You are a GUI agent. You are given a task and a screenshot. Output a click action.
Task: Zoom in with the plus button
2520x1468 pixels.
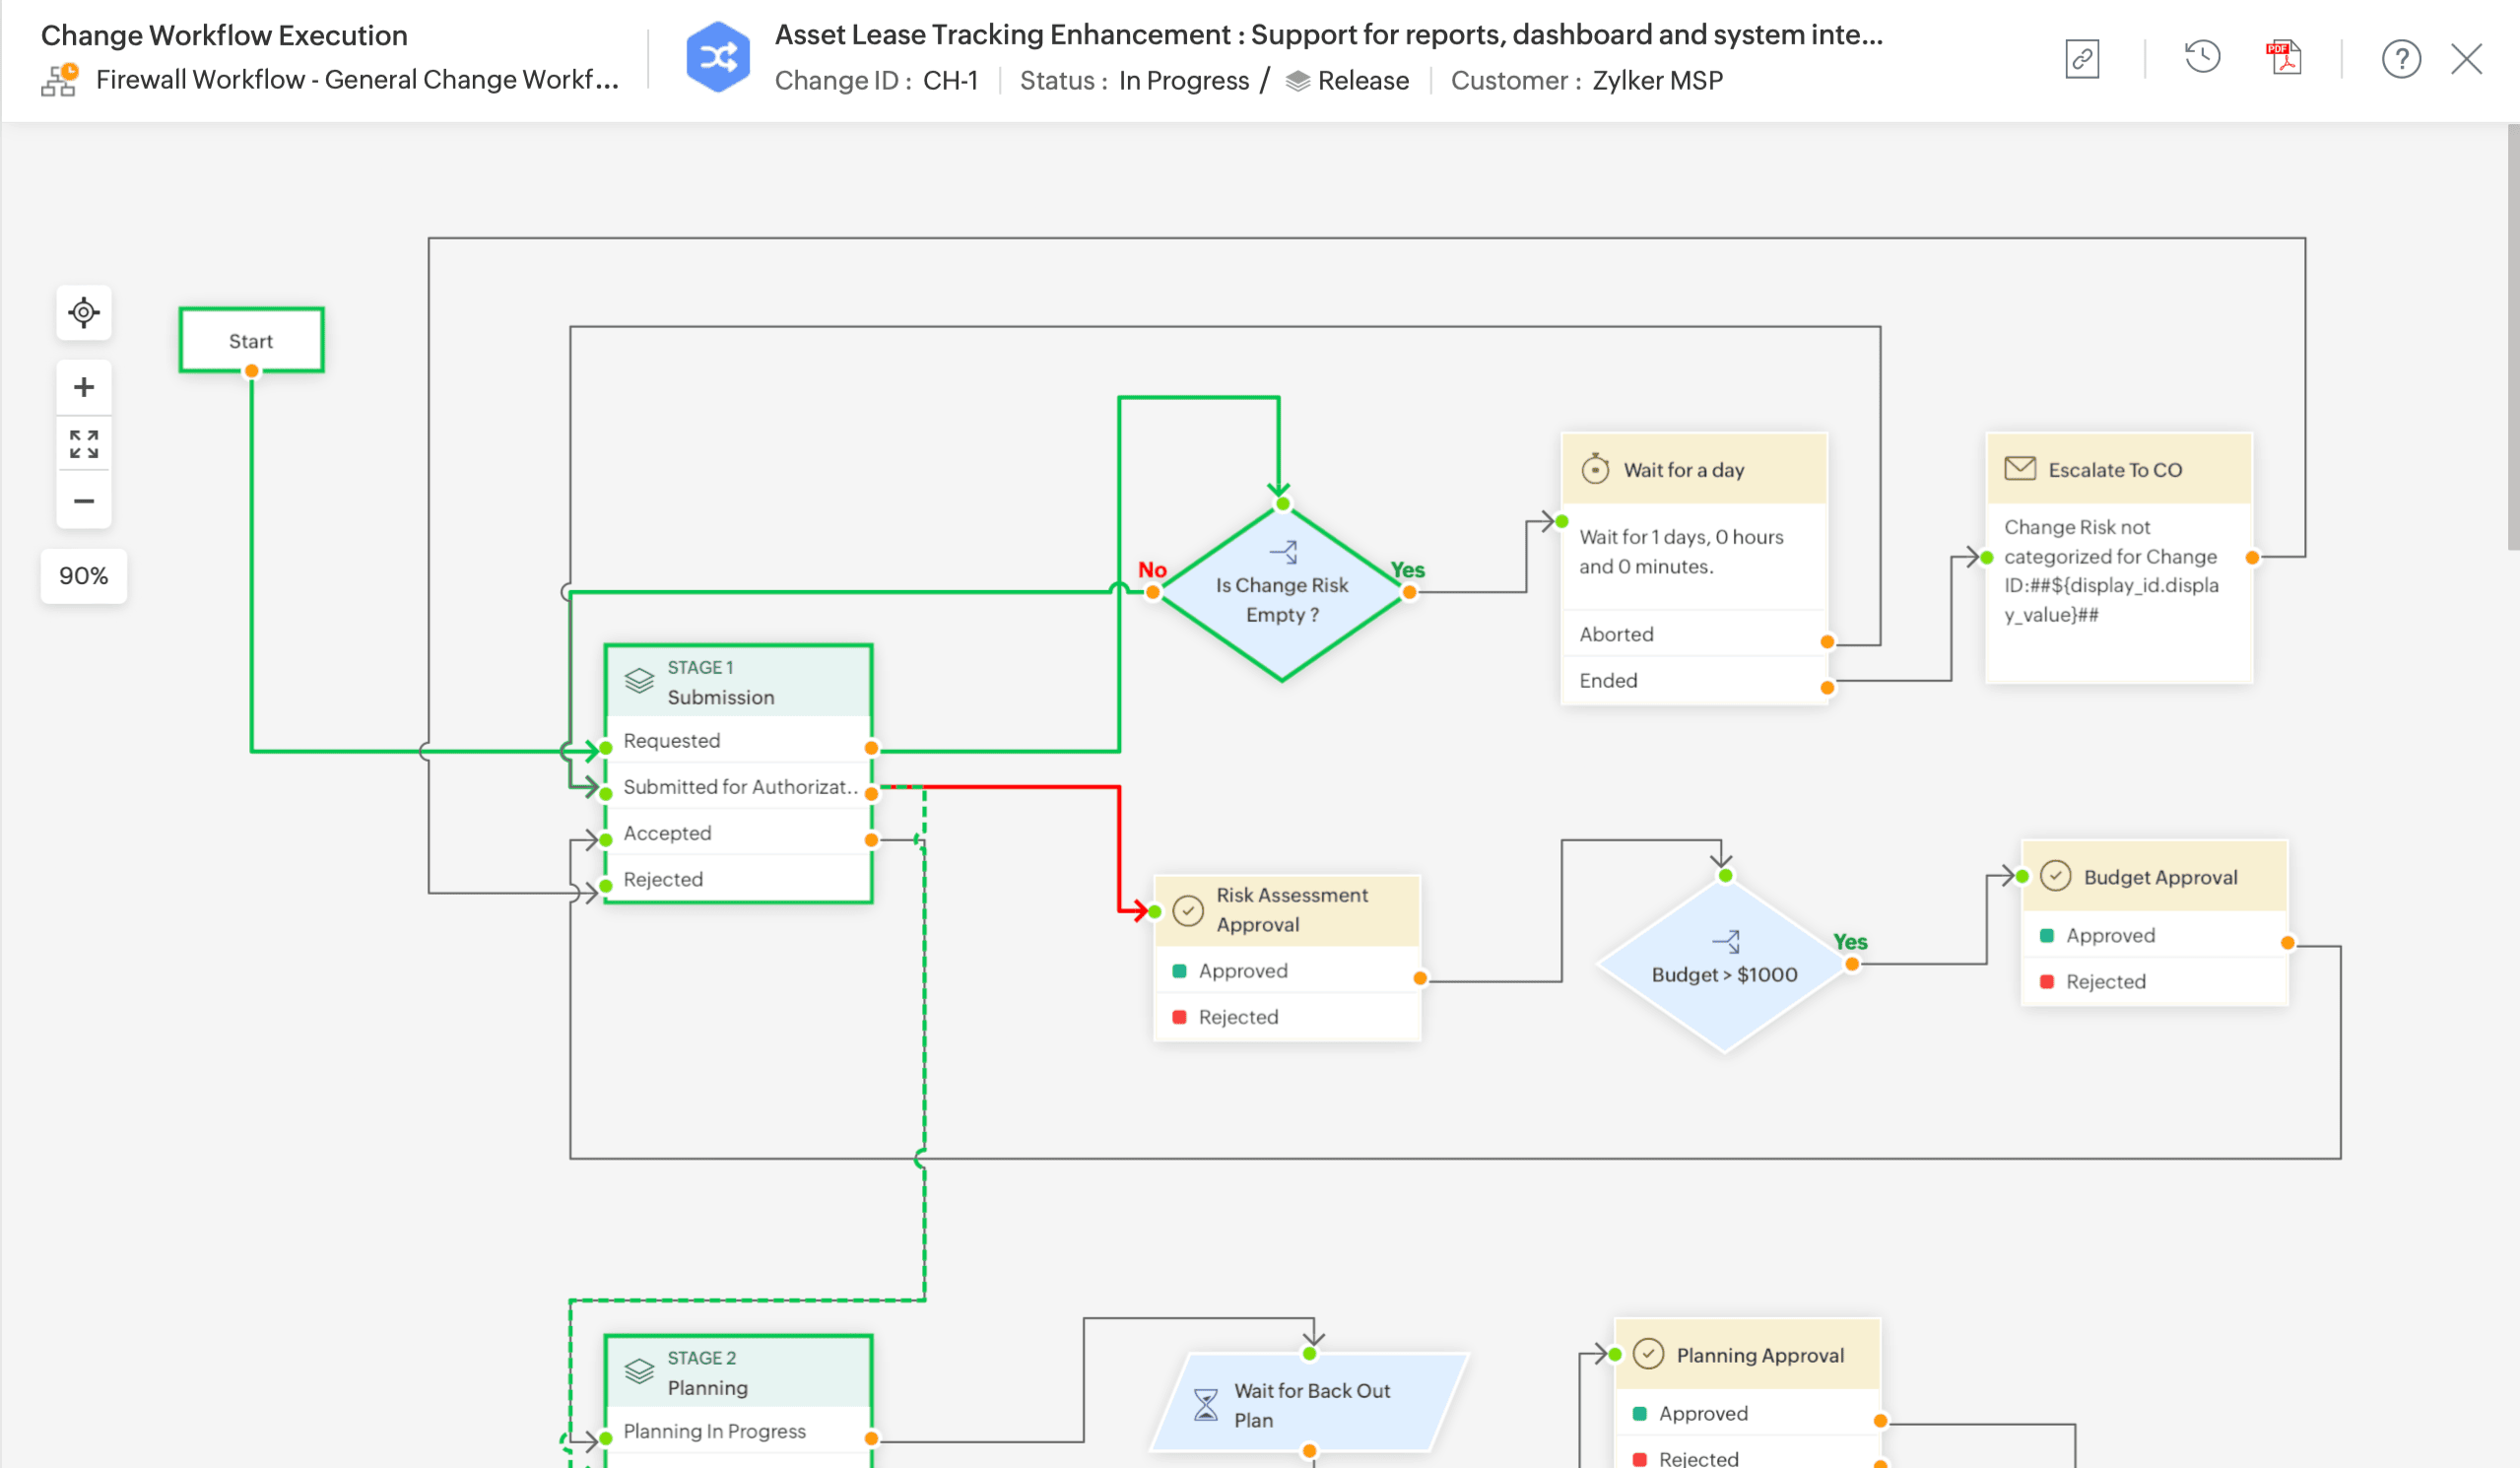coord(84,387)
